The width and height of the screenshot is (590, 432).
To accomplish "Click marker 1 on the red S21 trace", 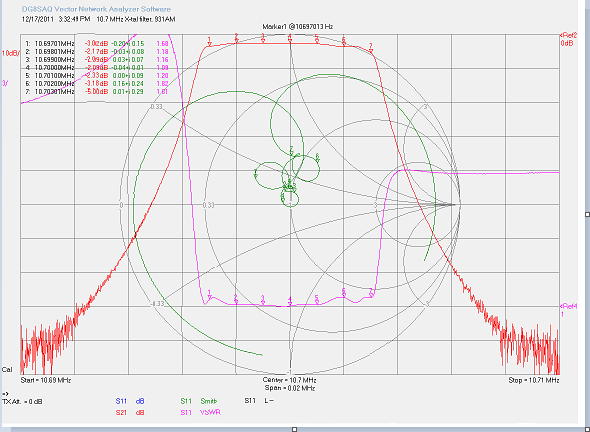I will pos(210,41).
